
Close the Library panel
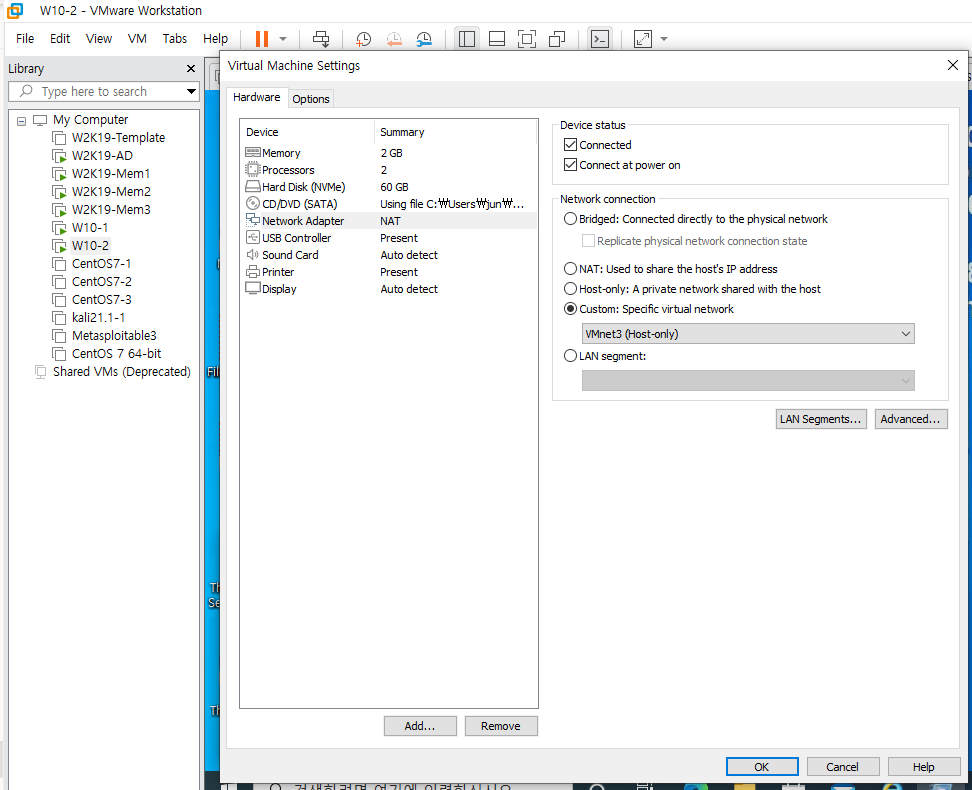point(191,68)
